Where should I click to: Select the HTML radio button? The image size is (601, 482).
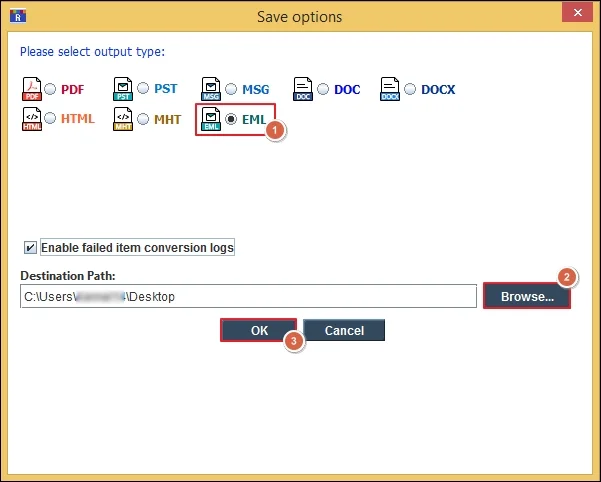50,118
